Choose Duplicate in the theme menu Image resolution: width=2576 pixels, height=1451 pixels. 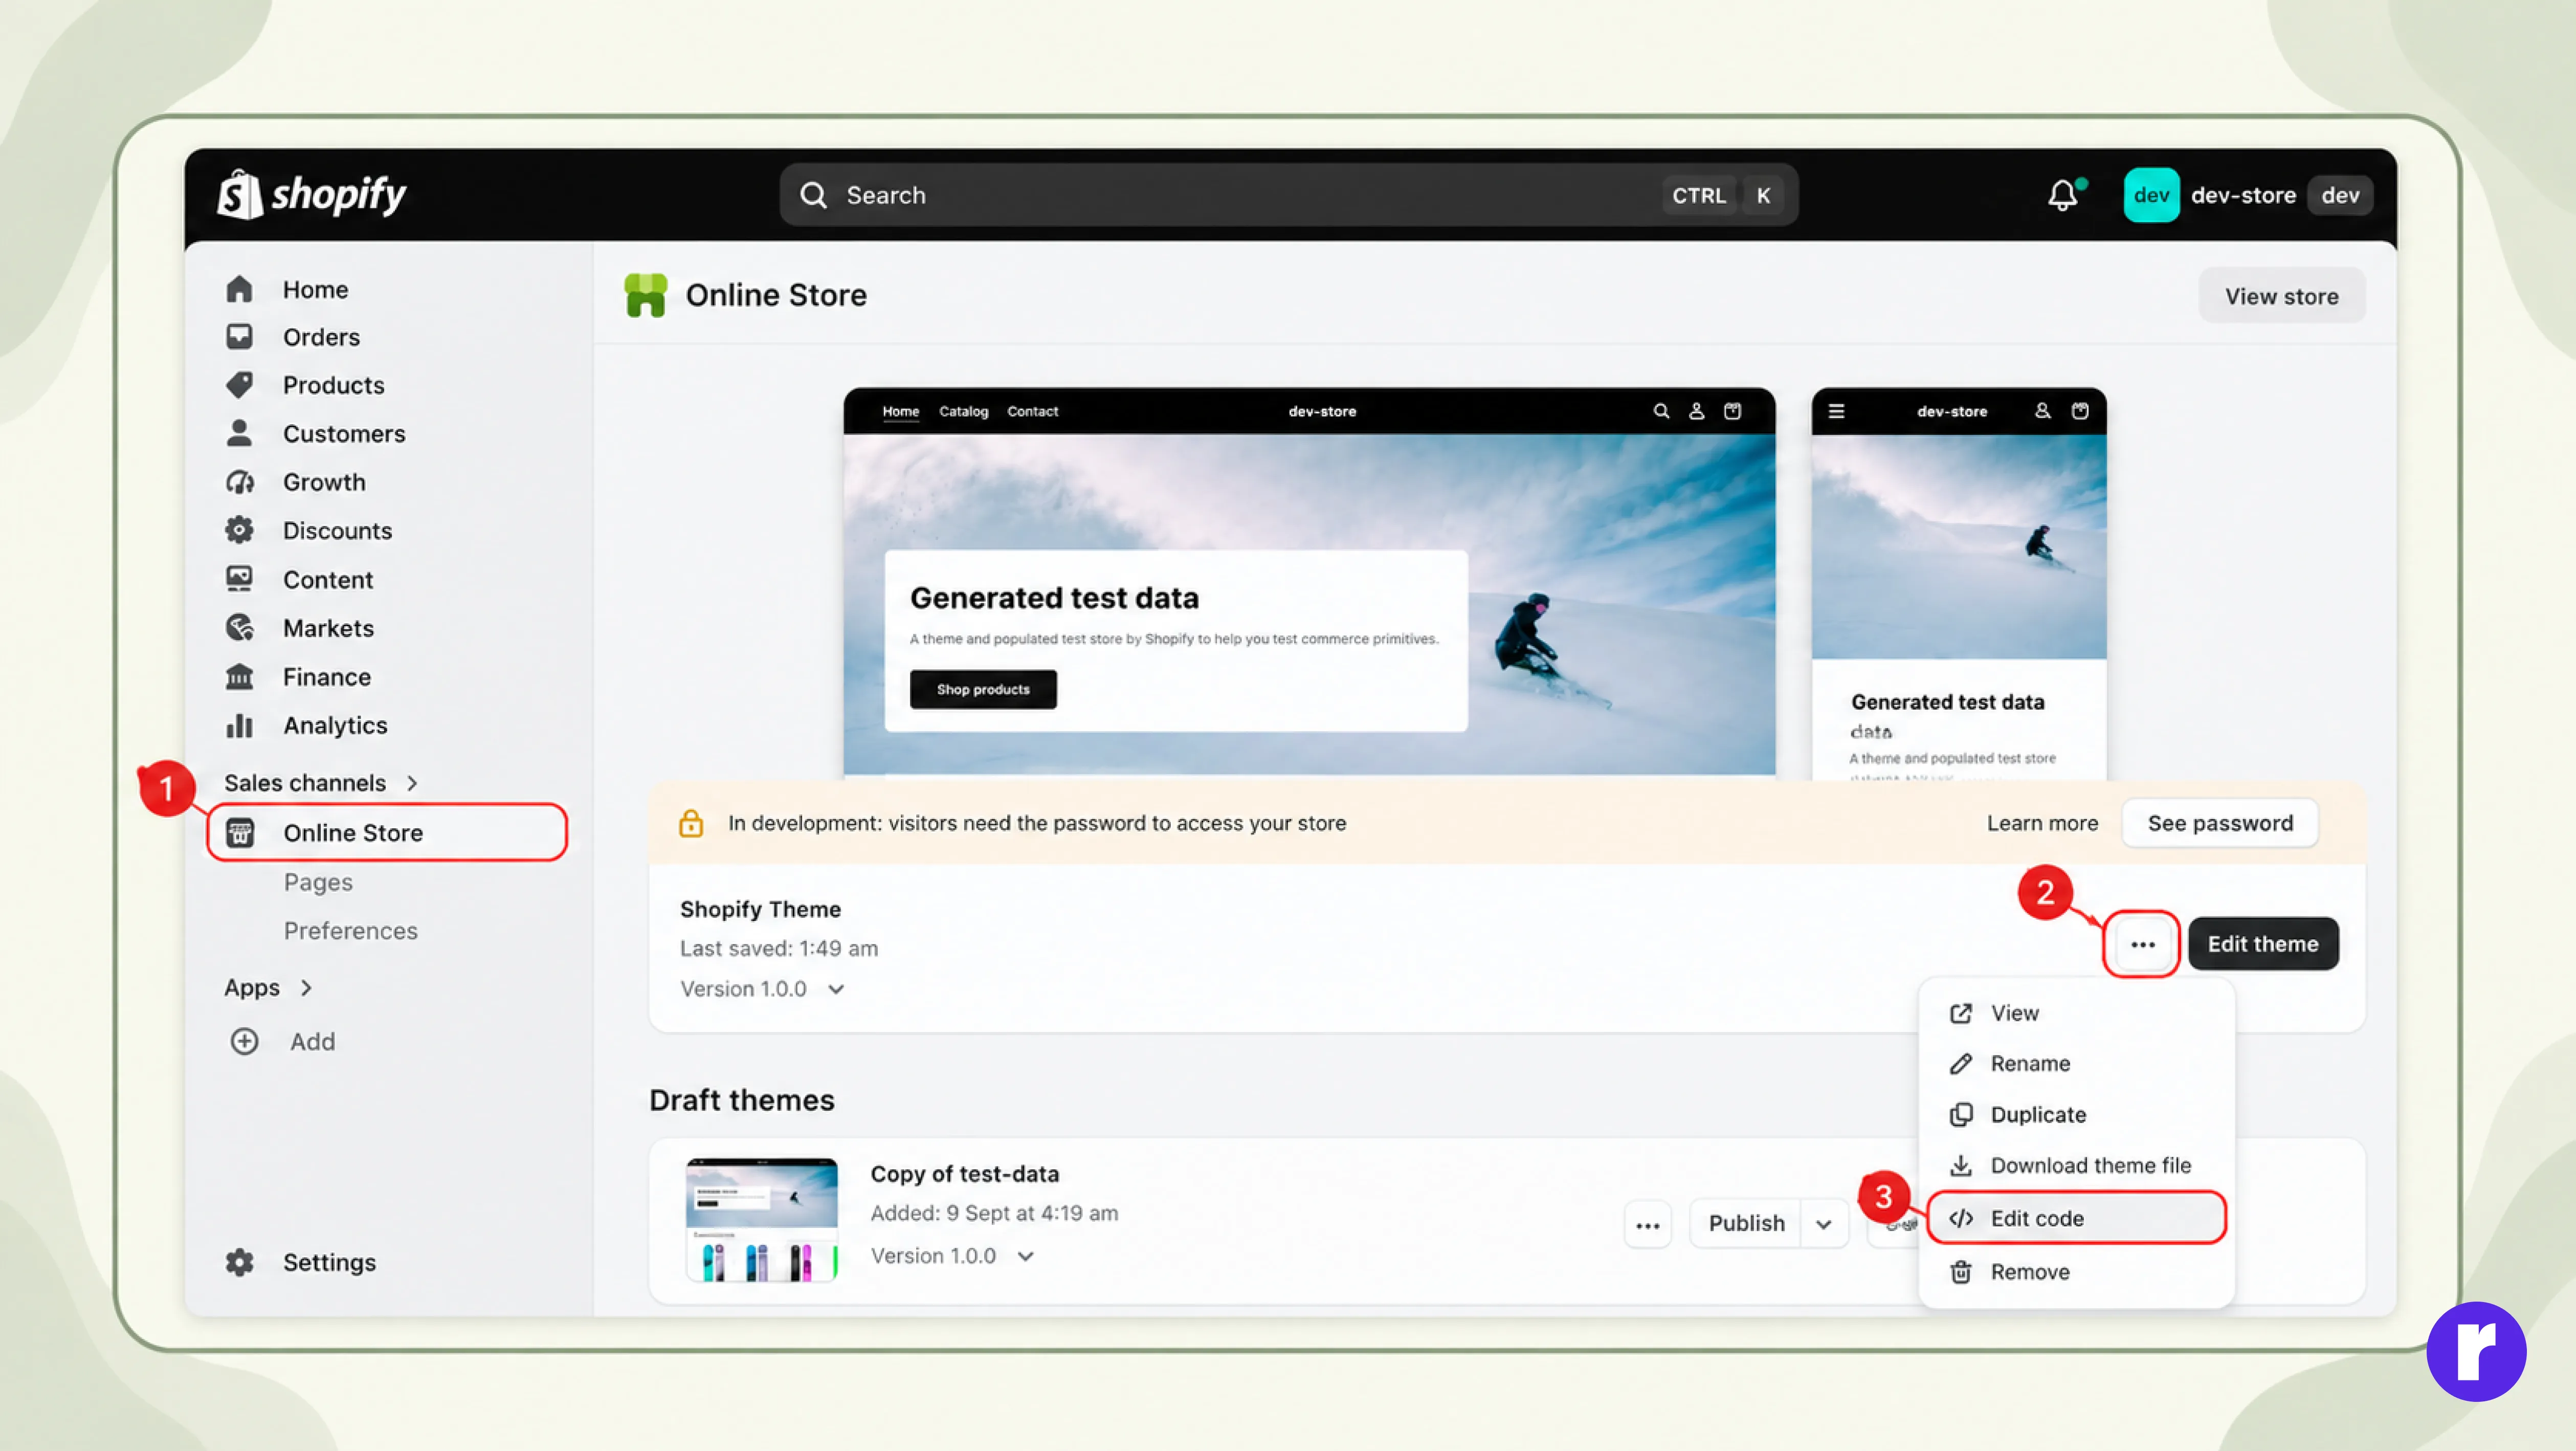click(2076, 1114)
